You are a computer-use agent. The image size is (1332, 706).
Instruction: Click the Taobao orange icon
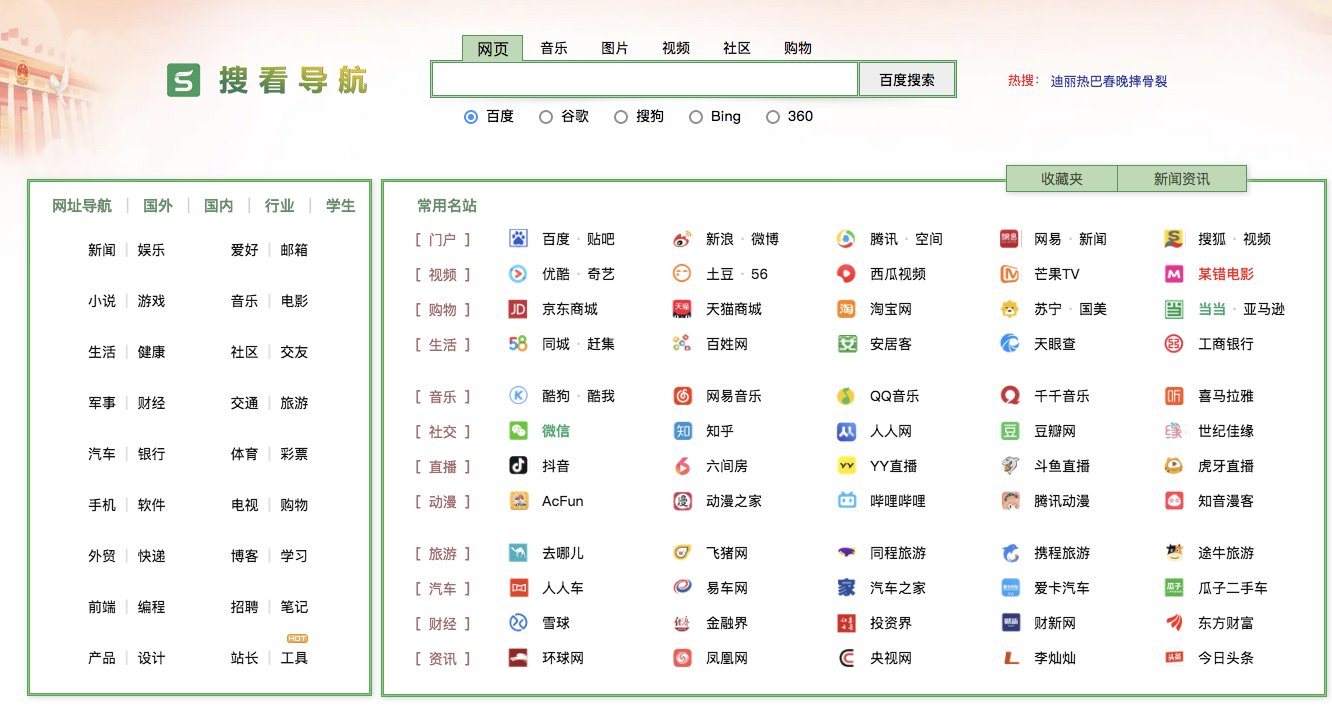pyautogui.click(x=846, y=309)
